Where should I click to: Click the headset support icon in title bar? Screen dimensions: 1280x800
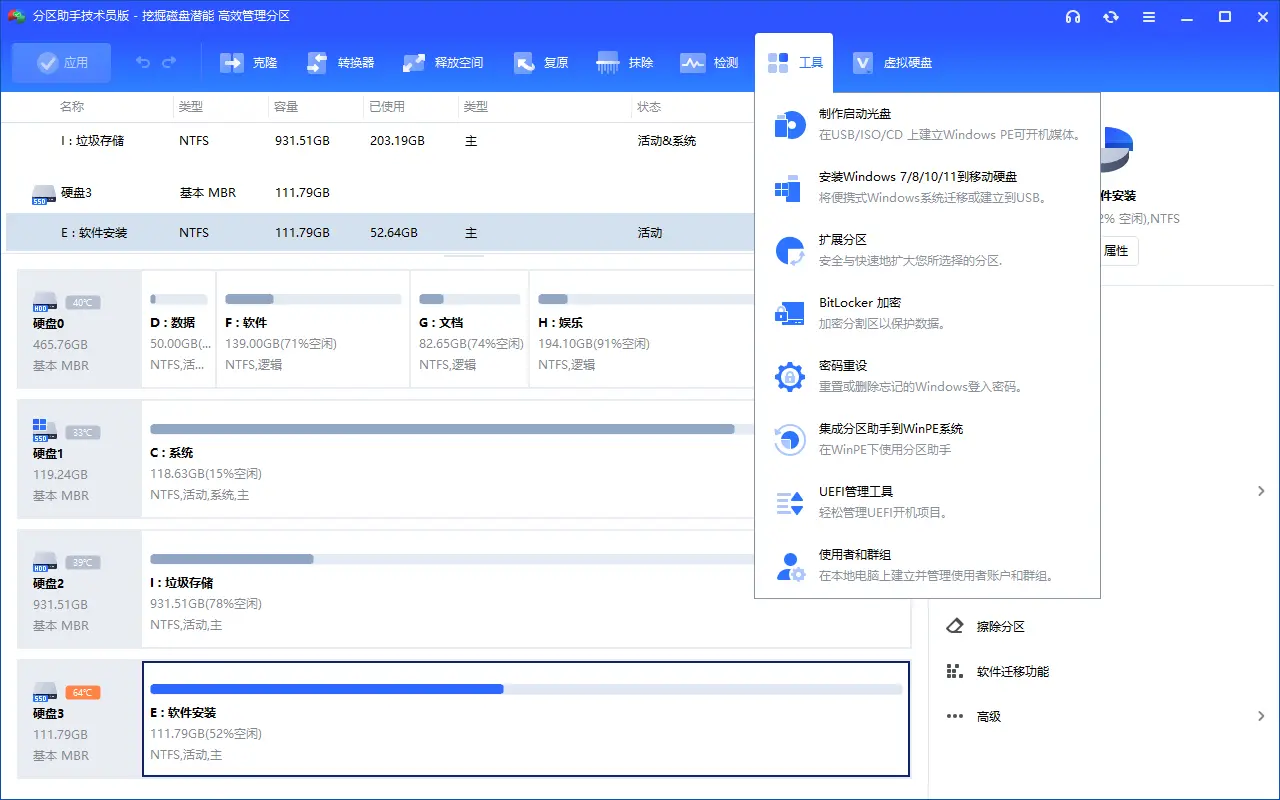tap(1073, 17)
